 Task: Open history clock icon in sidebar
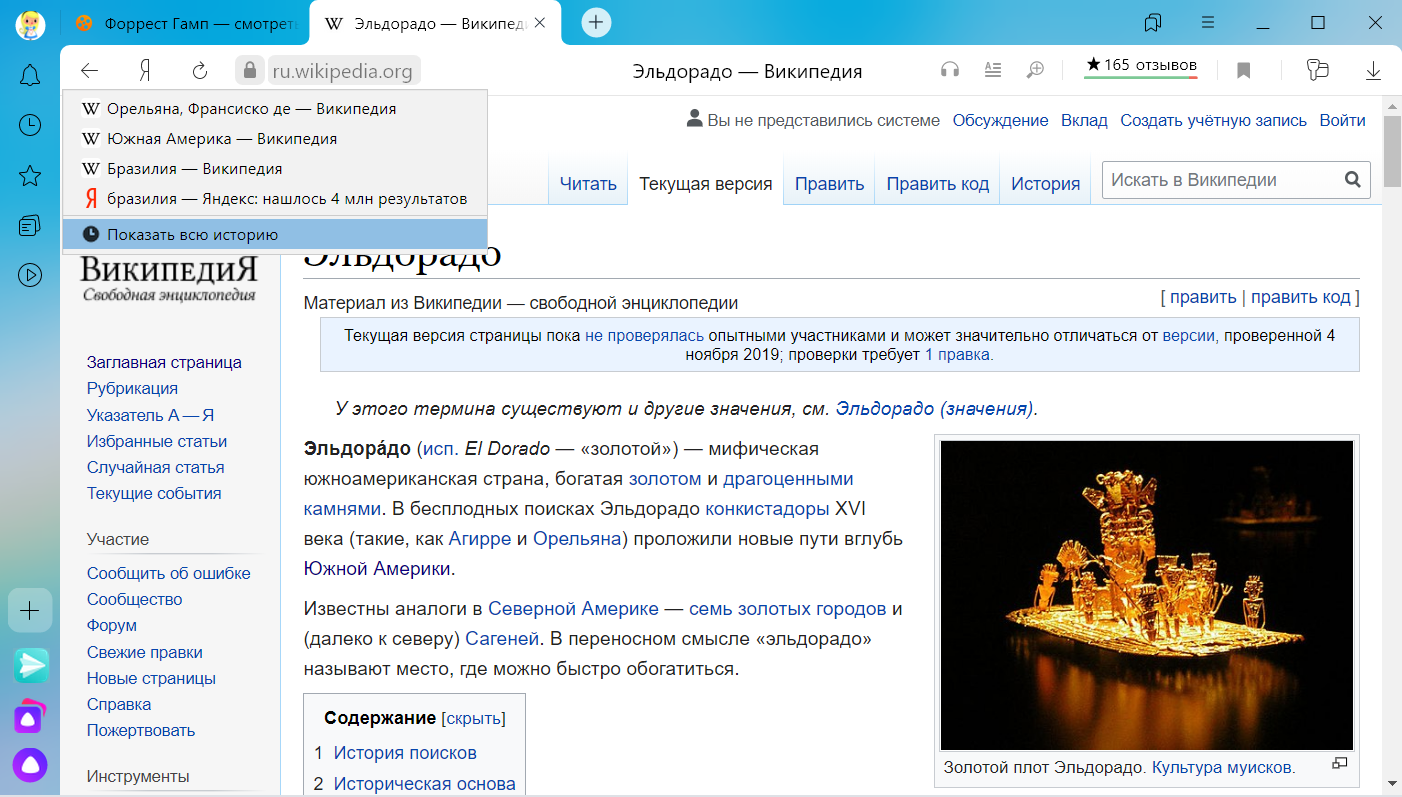click(30, 125)
